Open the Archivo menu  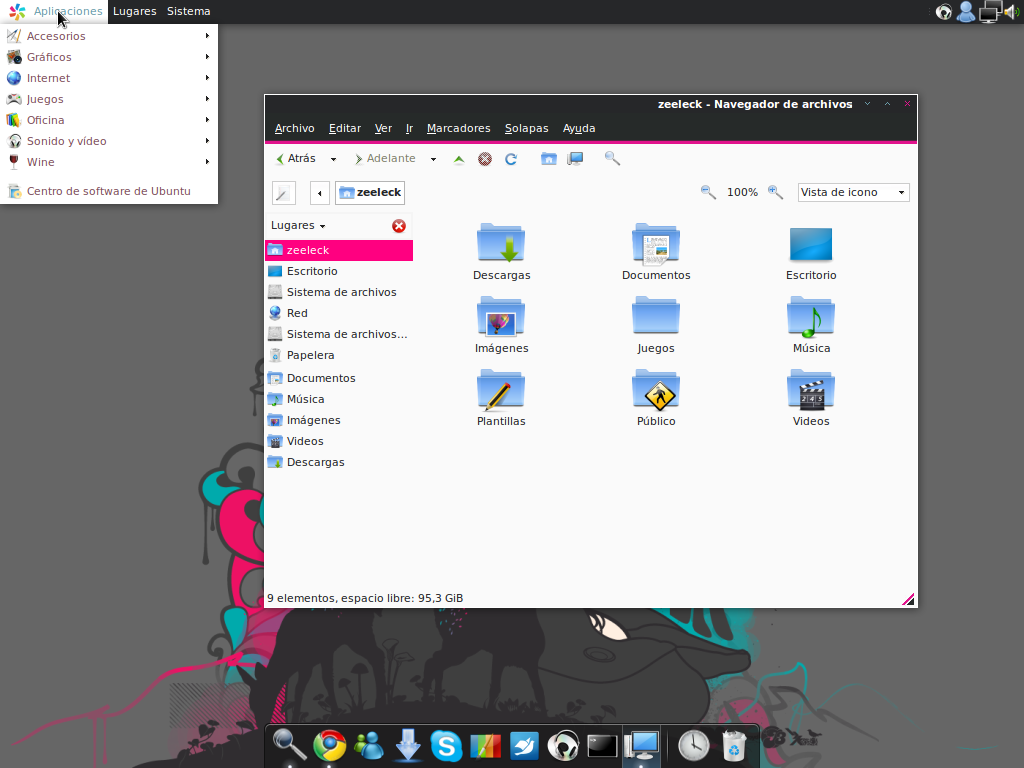[295, 128]
